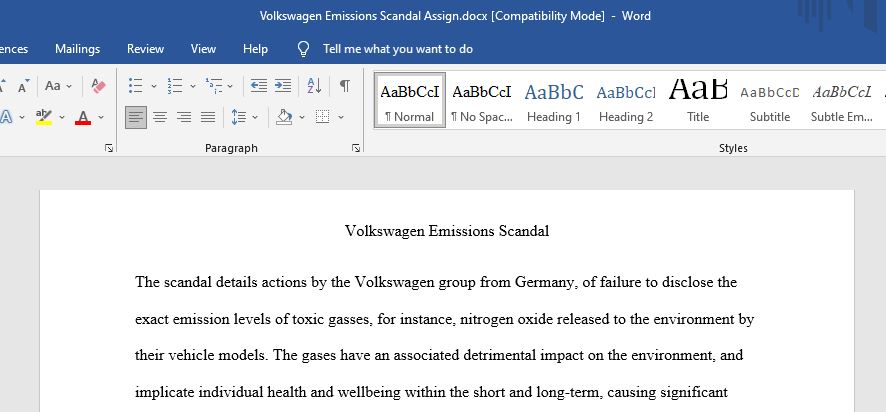Open the Review tab
886x412 pixels.
coord(145,49)
